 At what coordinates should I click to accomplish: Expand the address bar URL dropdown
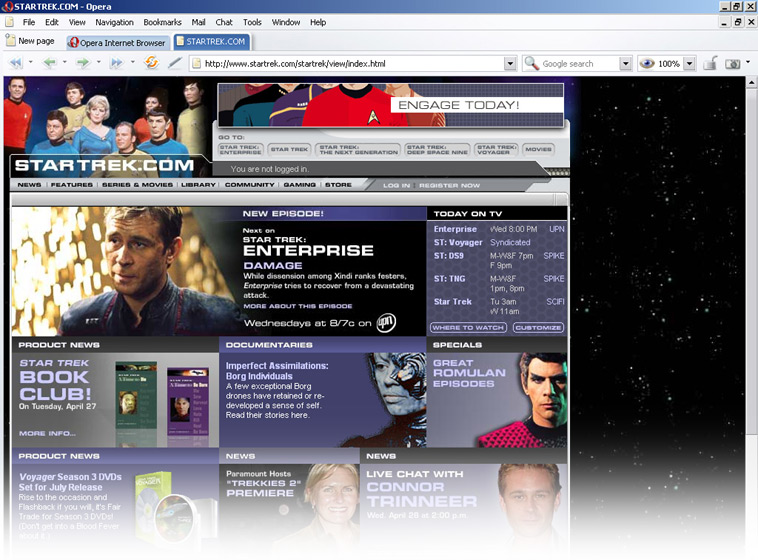click(x=510, y=63)
